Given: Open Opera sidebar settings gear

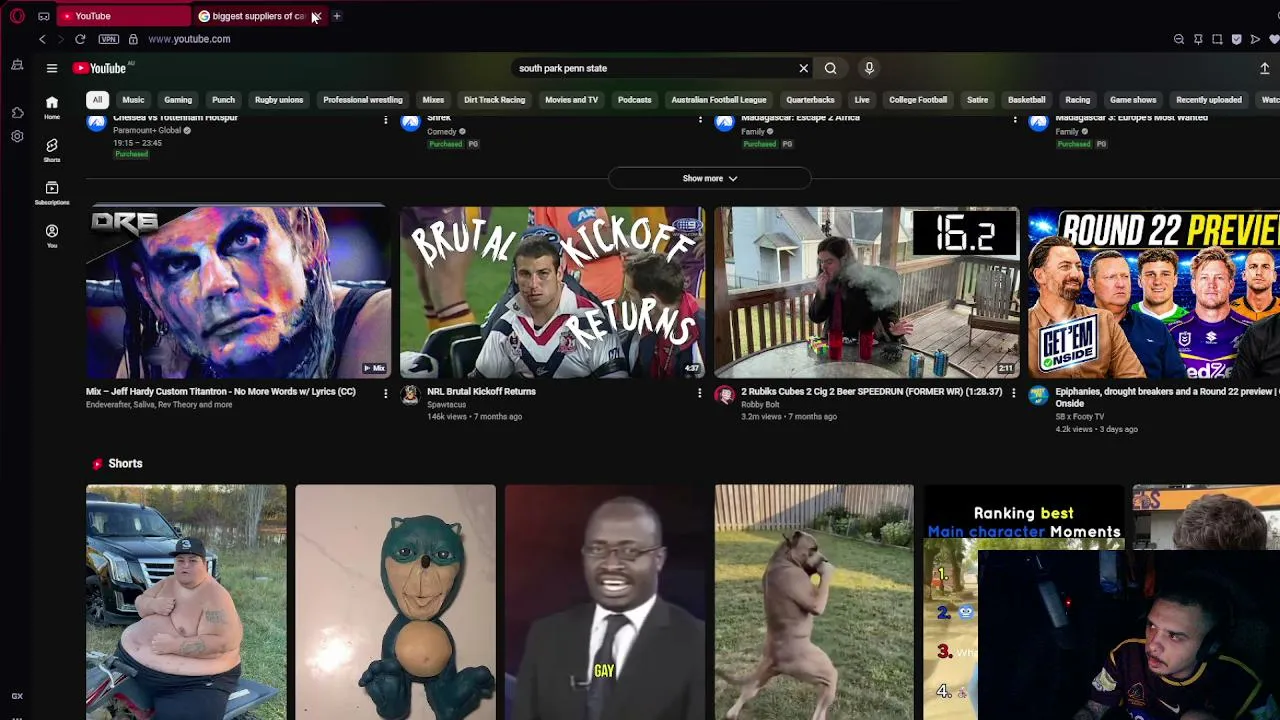Looking at the screenshot, I should click(17, 136).
